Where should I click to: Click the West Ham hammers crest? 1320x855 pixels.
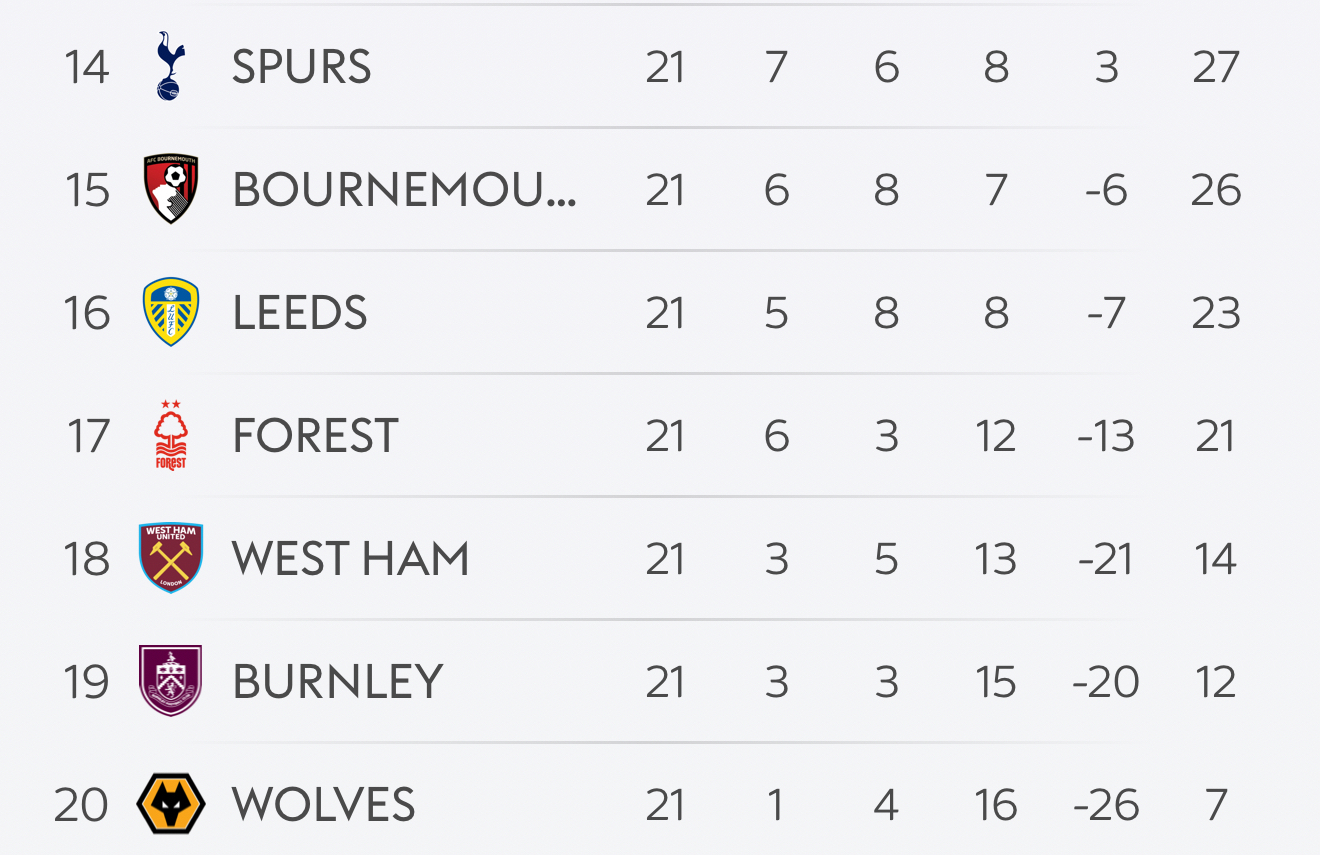(x=171, y=558)
